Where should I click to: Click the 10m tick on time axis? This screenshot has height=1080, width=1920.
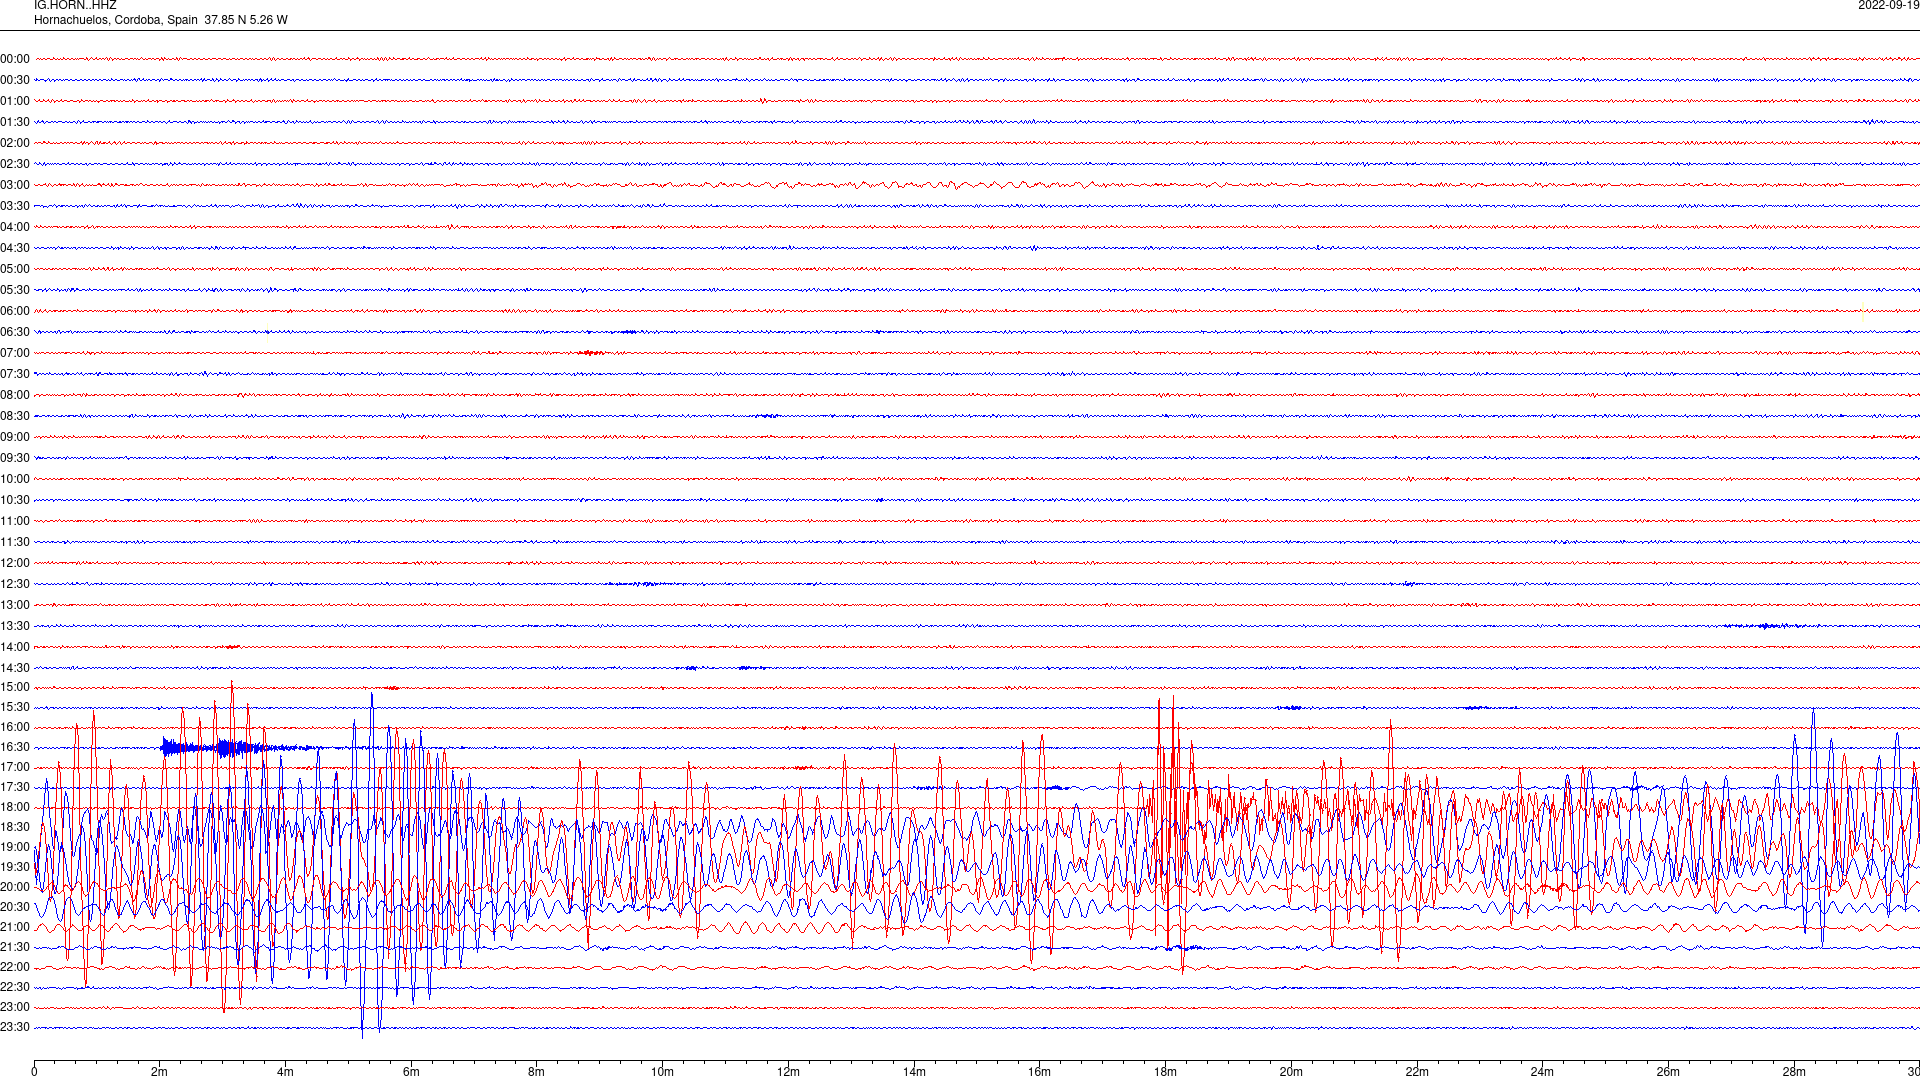tap(662, 1072)
